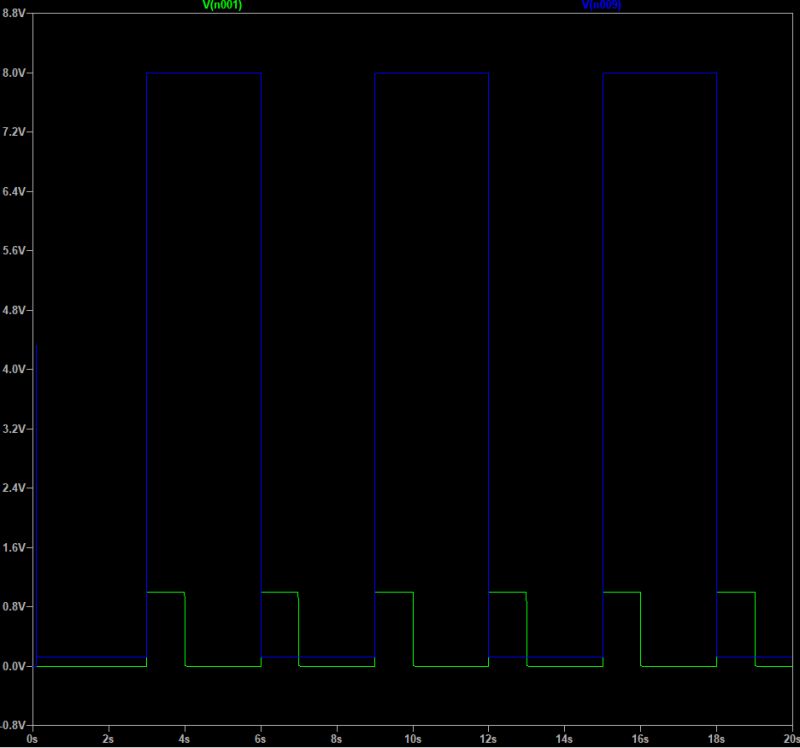Click the blue square wave's first rising edge
The width and height of the screenshot is (800, 748).
tap(148, 350)
